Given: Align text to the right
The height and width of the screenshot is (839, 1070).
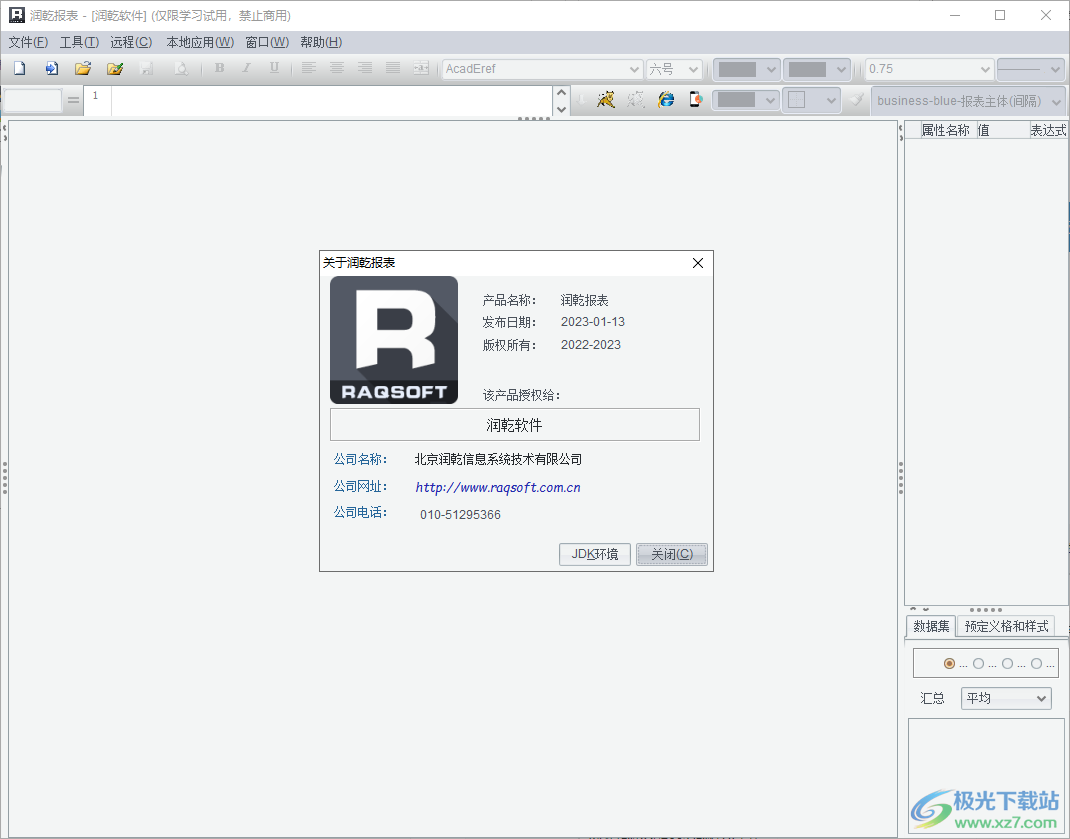Looking at the screenshot, I should point(365,68).
